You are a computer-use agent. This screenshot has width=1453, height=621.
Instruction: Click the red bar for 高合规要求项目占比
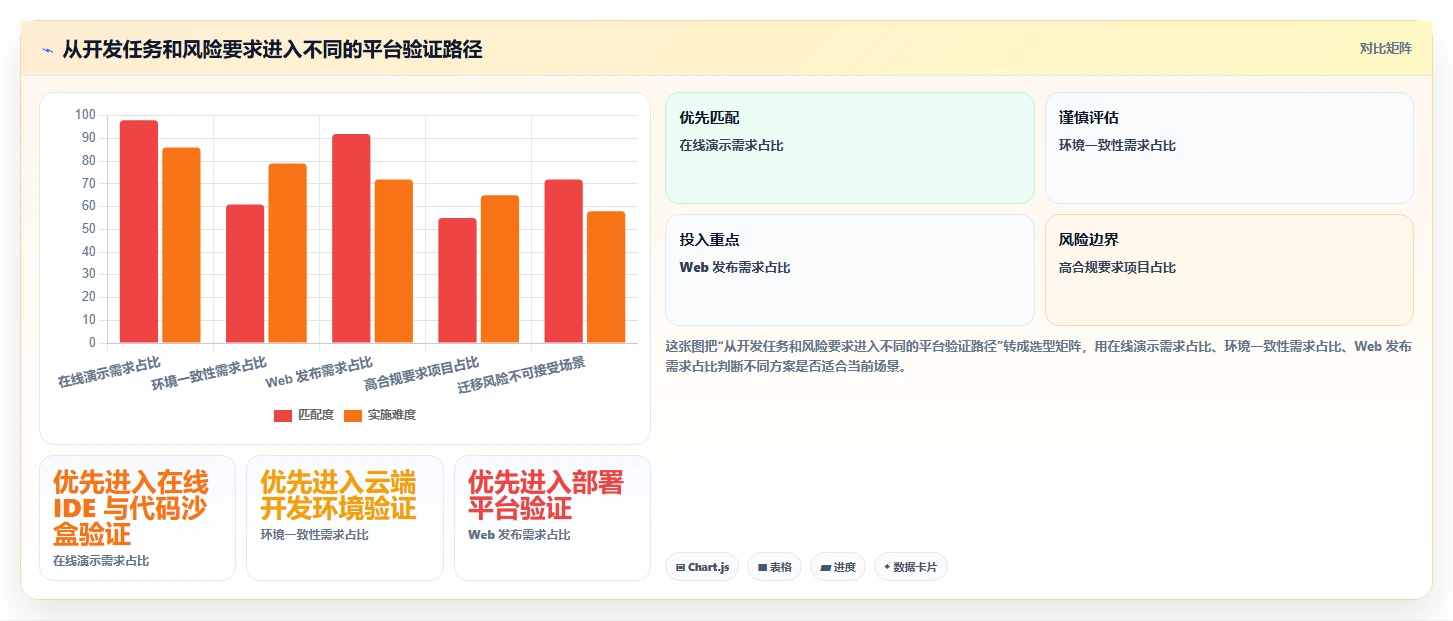(457, 280)
